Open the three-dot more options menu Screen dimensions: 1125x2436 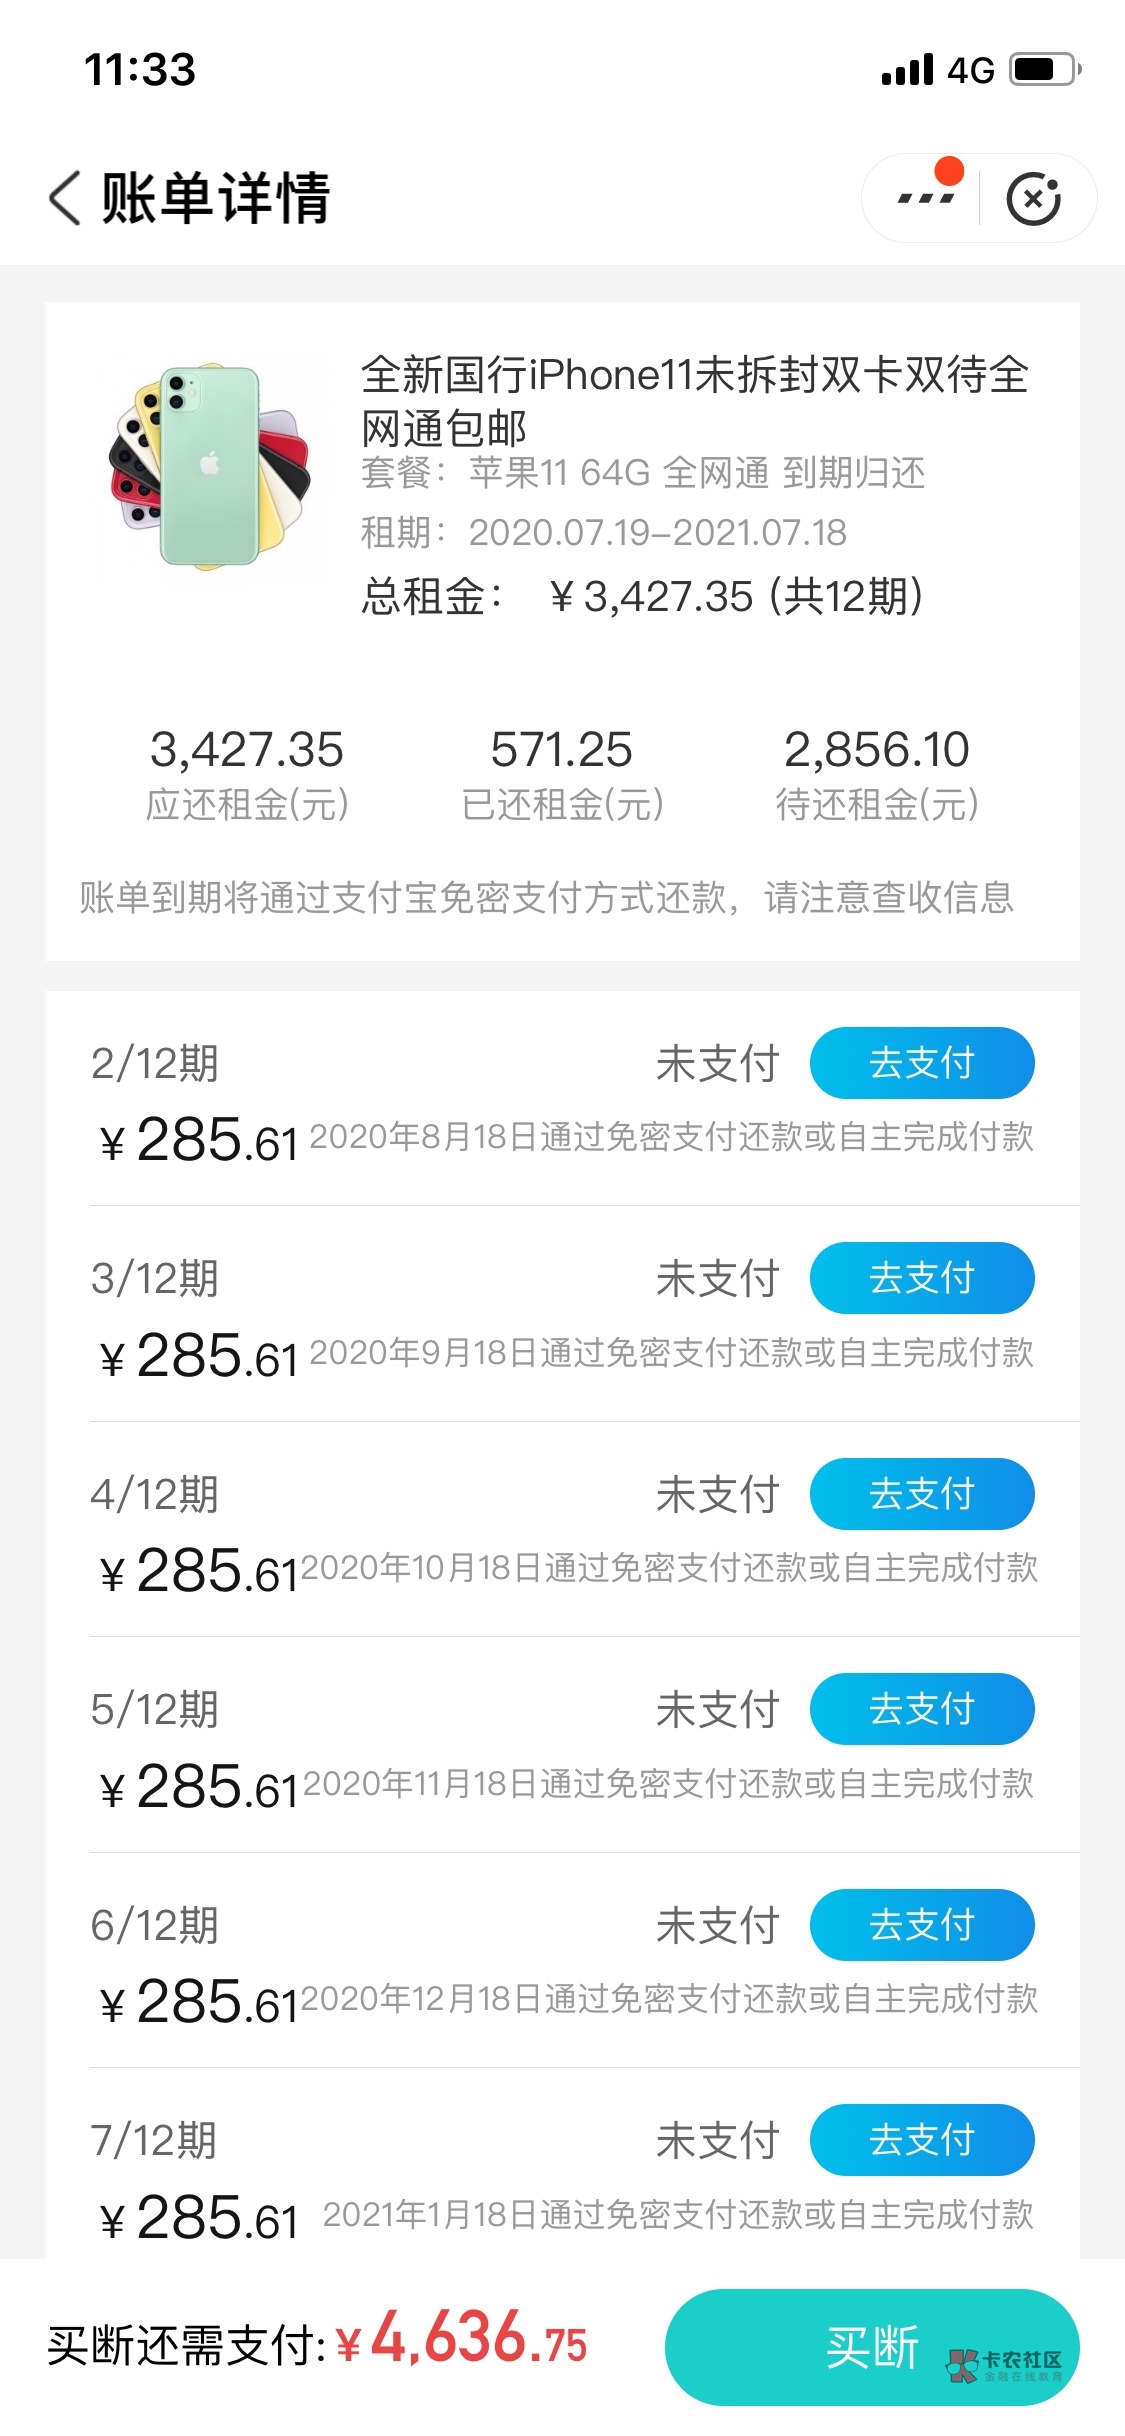pyautogui.click(x=926, y=198)
